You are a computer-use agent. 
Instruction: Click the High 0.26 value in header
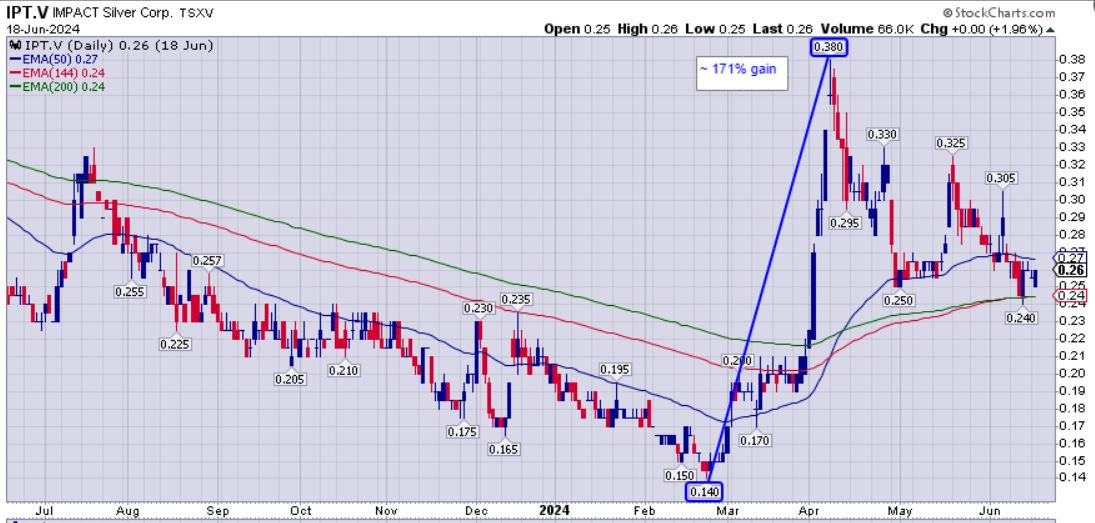pyautogui.click(x=645, y=29)
